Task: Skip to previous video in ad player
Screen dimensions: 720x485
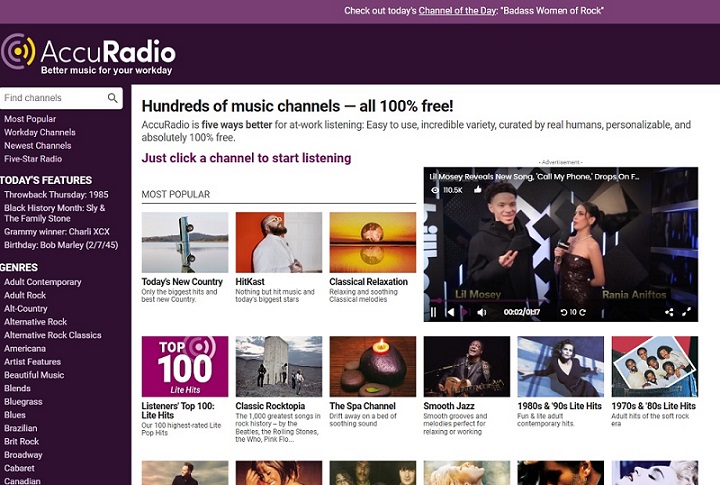Action: tap(451, 312)
